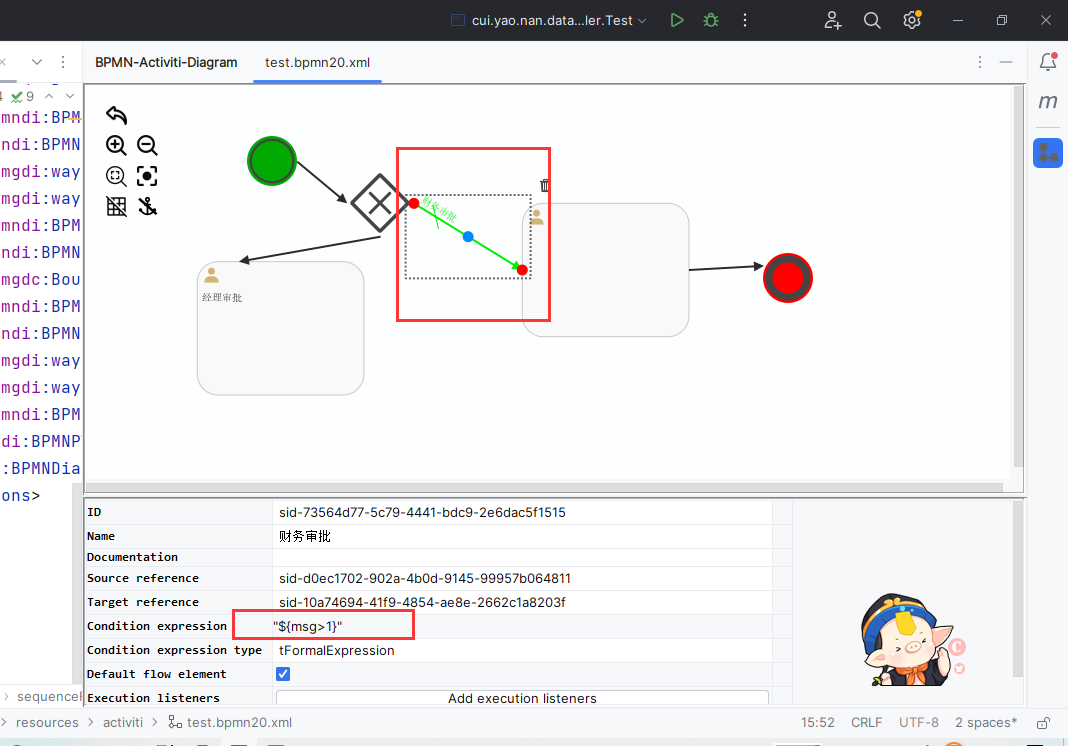The height and width of the screenshot is (746, 1068).
Task: Zoom out on the BPMN diagram
Action: pos(147,145)
